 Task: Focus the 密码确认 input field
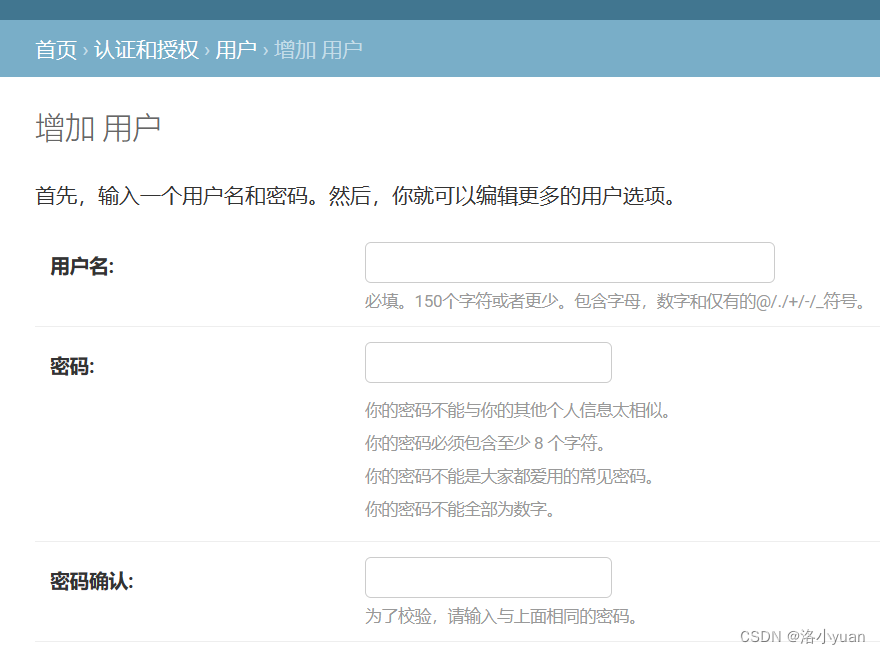[x=488, y=578]
